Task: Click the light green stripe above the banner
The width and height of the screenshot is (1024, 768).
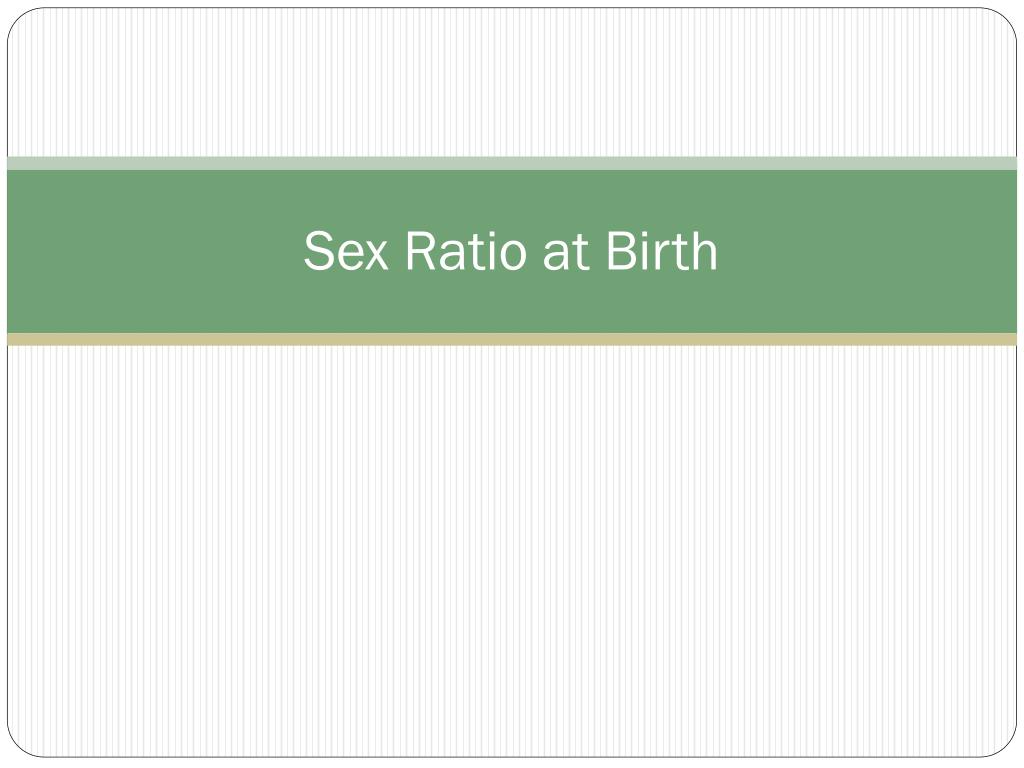Action: click(x=512, y=163)
